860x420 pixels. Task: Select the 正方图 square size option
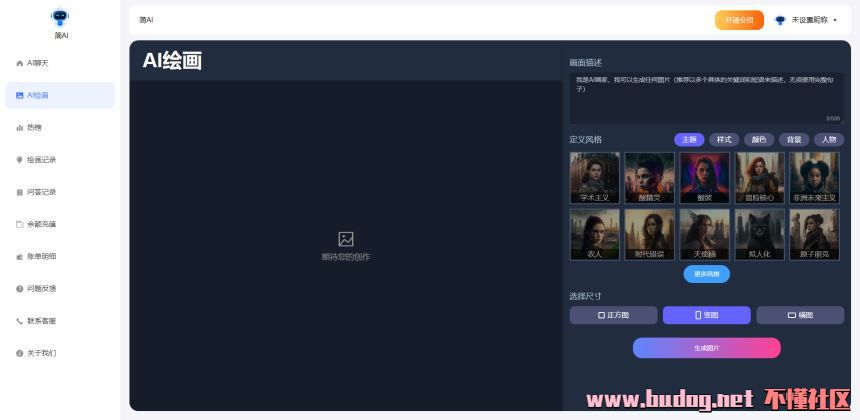(613, 315)
